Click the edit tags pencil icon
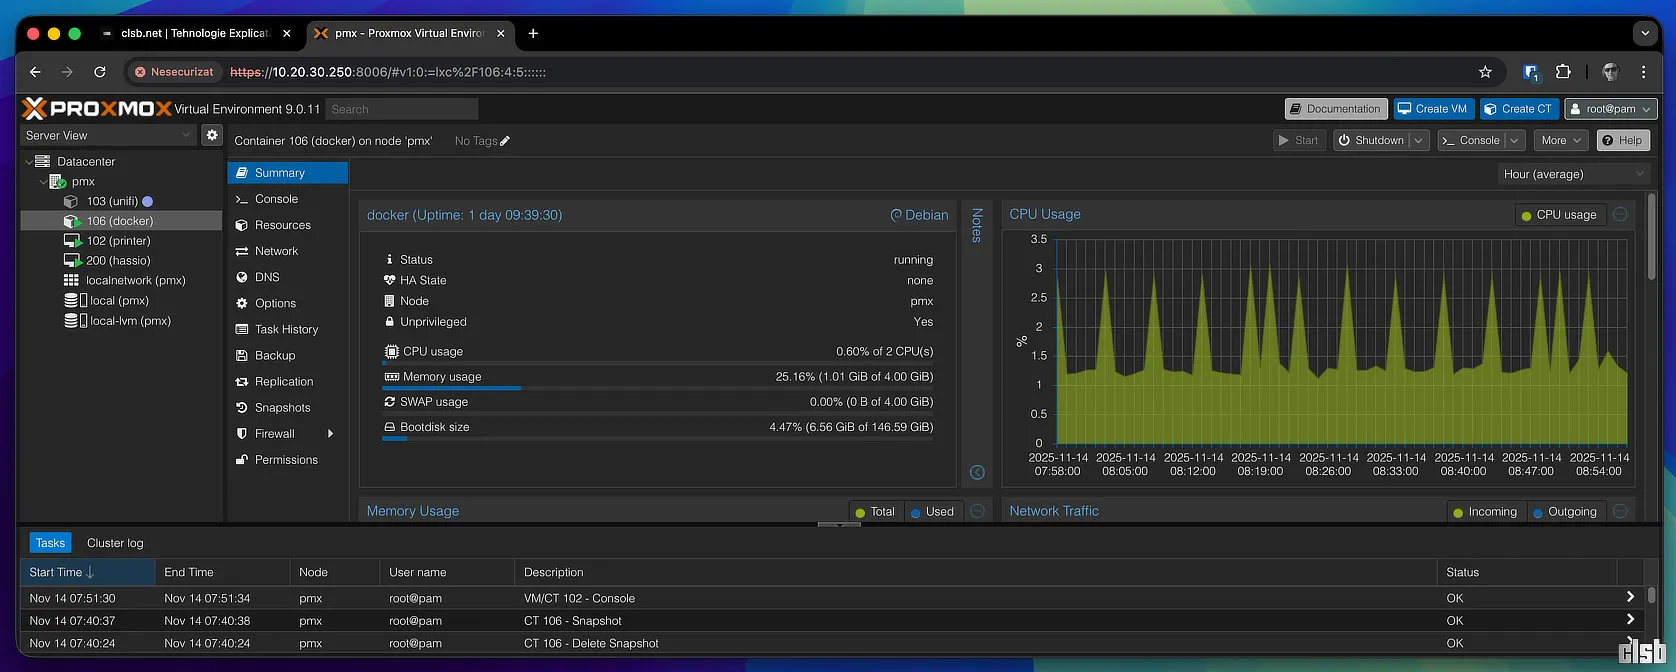 click(x=505, y=141)
